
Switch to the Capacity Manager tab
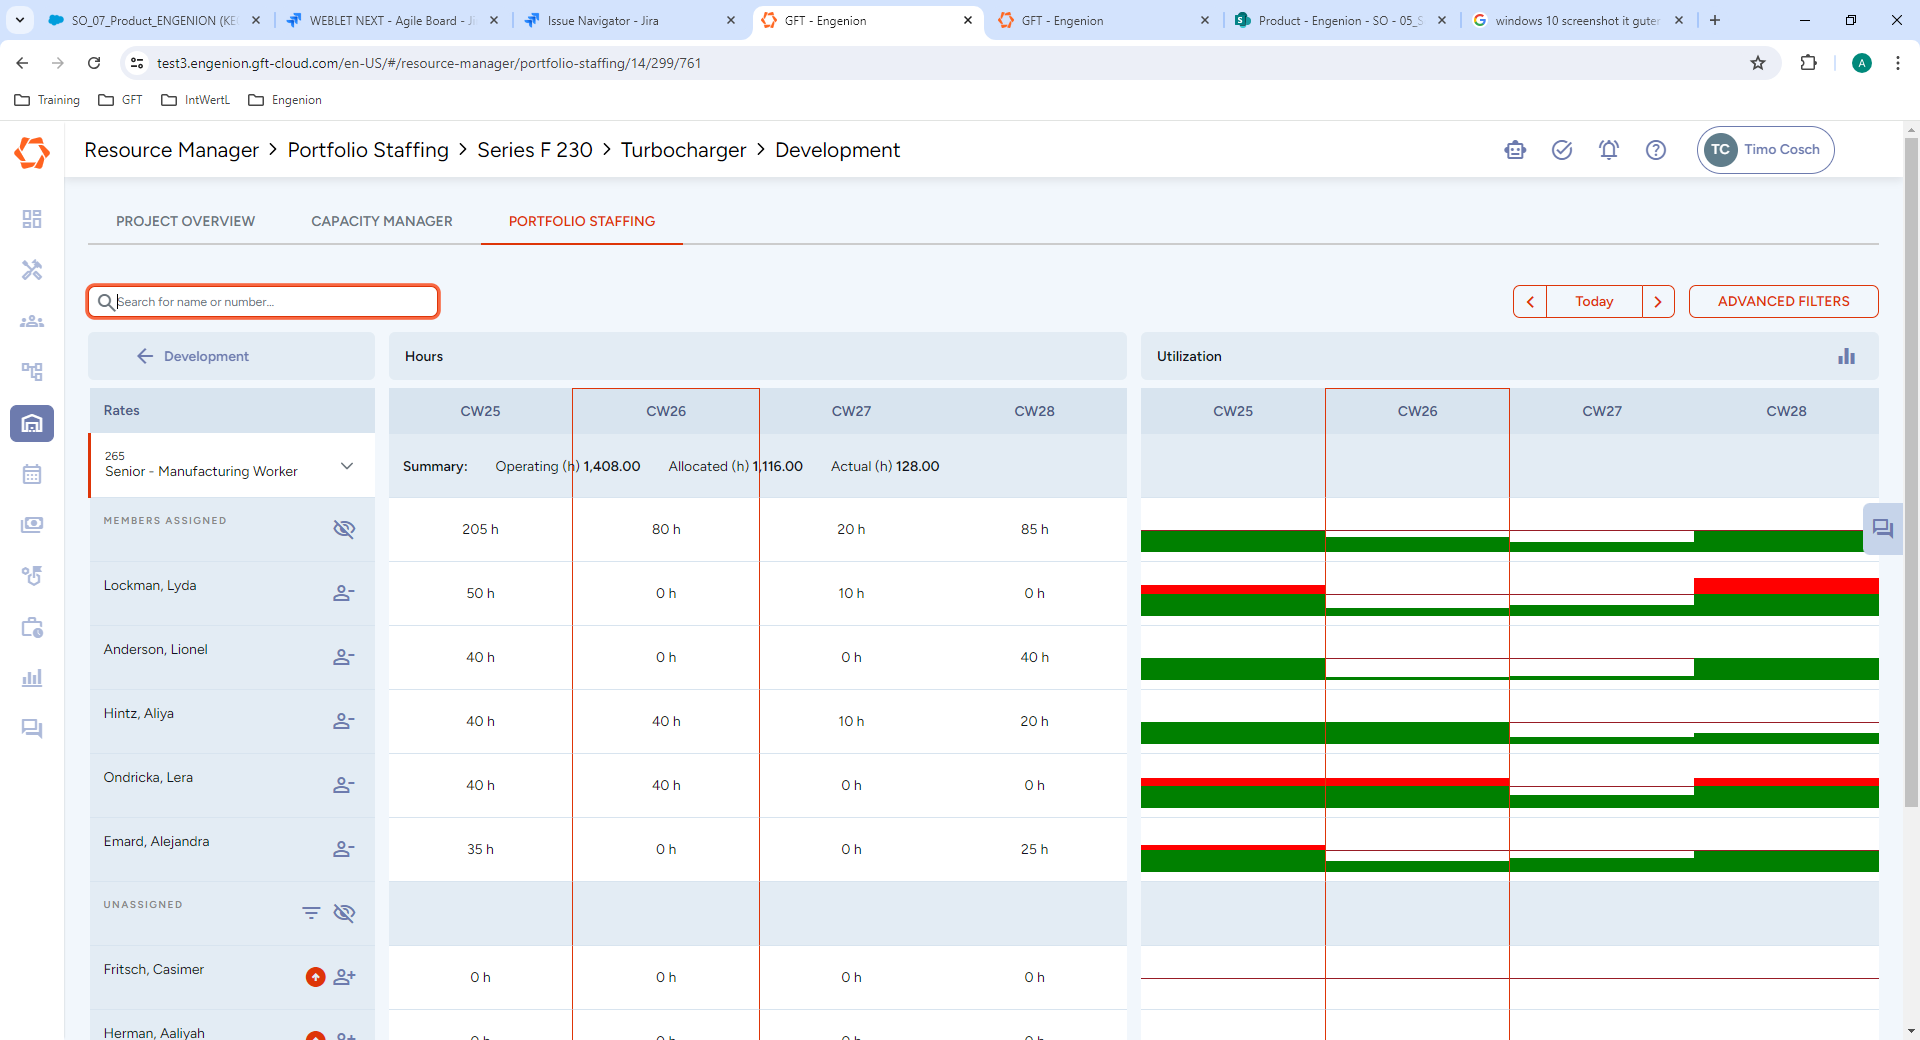click(381, 221)
